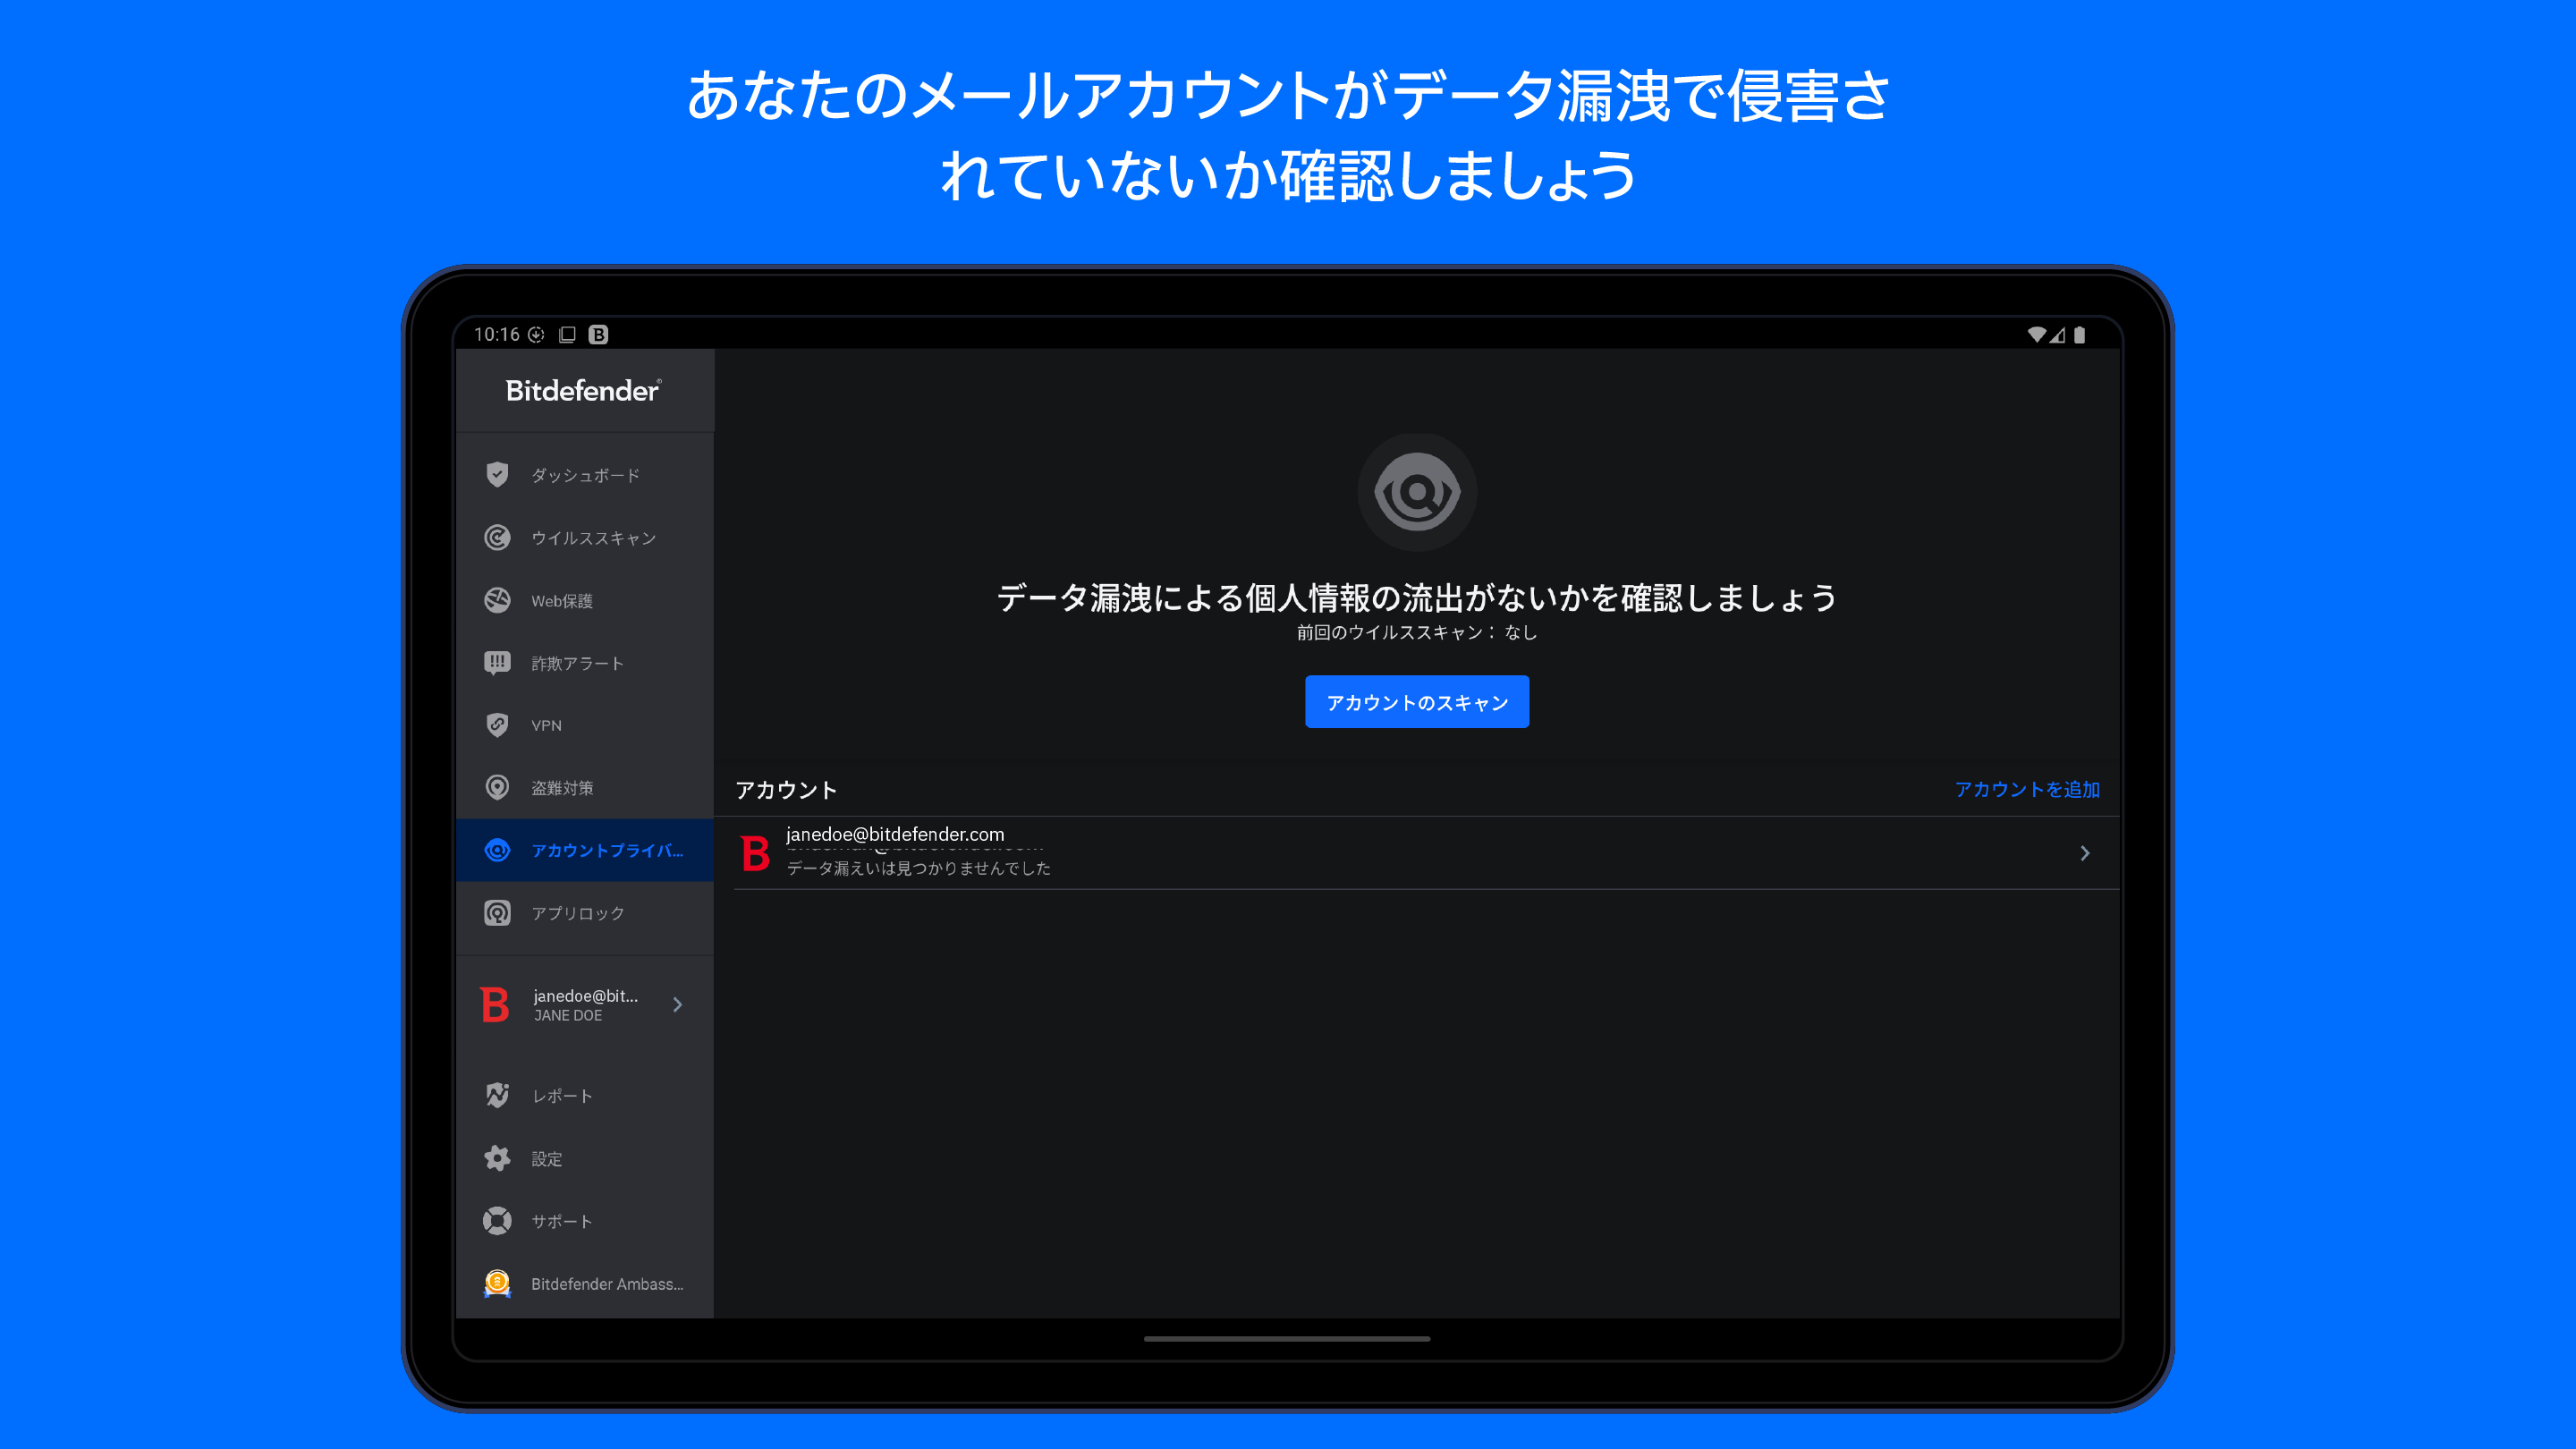Image resolution: width=2576 pixels, height=1449 pixels.
Task: Open 詐欺アラート section
Action: [x=585, y=663]
